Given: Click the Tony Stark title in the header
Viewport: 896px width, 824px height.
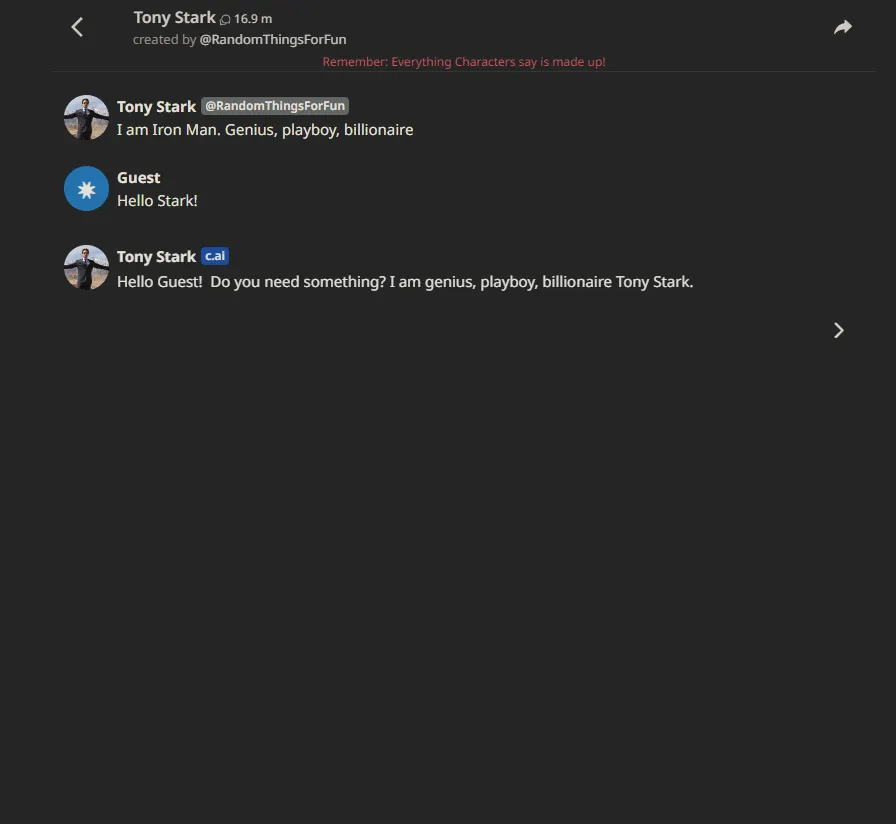Looking at the screenshot, I should coord(174,18).
